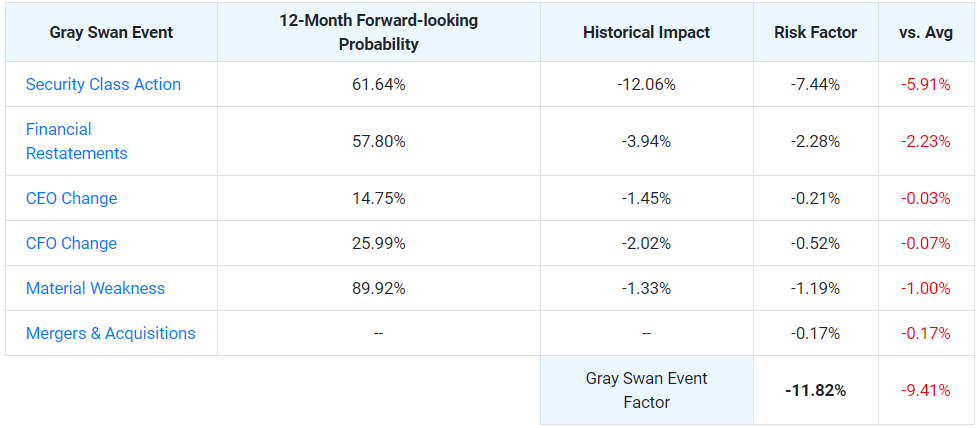Click the red -5.91% vs. Avg value
This screenshot has width=977, height=428.
point(926,84)
